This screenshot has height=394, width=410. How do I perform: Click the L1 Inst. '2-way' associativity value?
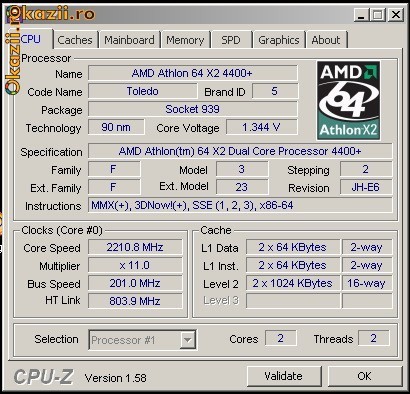point(367,265)
